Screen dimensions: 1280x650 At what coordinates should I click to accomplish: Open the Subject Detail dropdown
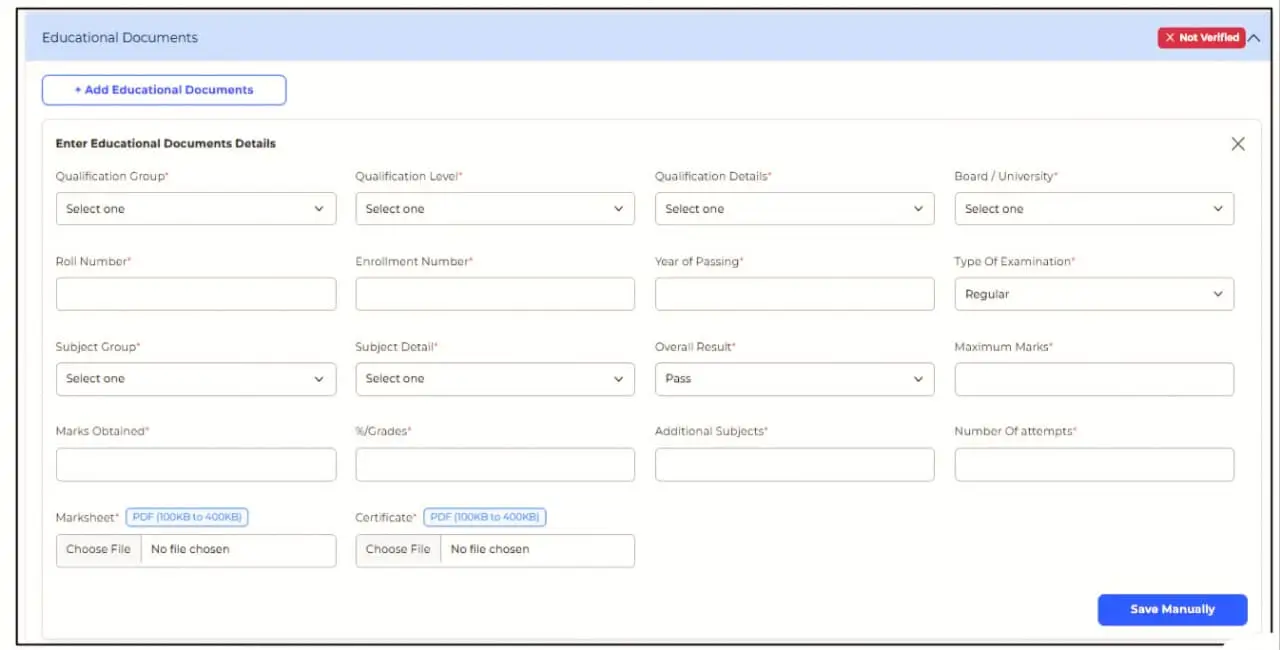[494, 378]
